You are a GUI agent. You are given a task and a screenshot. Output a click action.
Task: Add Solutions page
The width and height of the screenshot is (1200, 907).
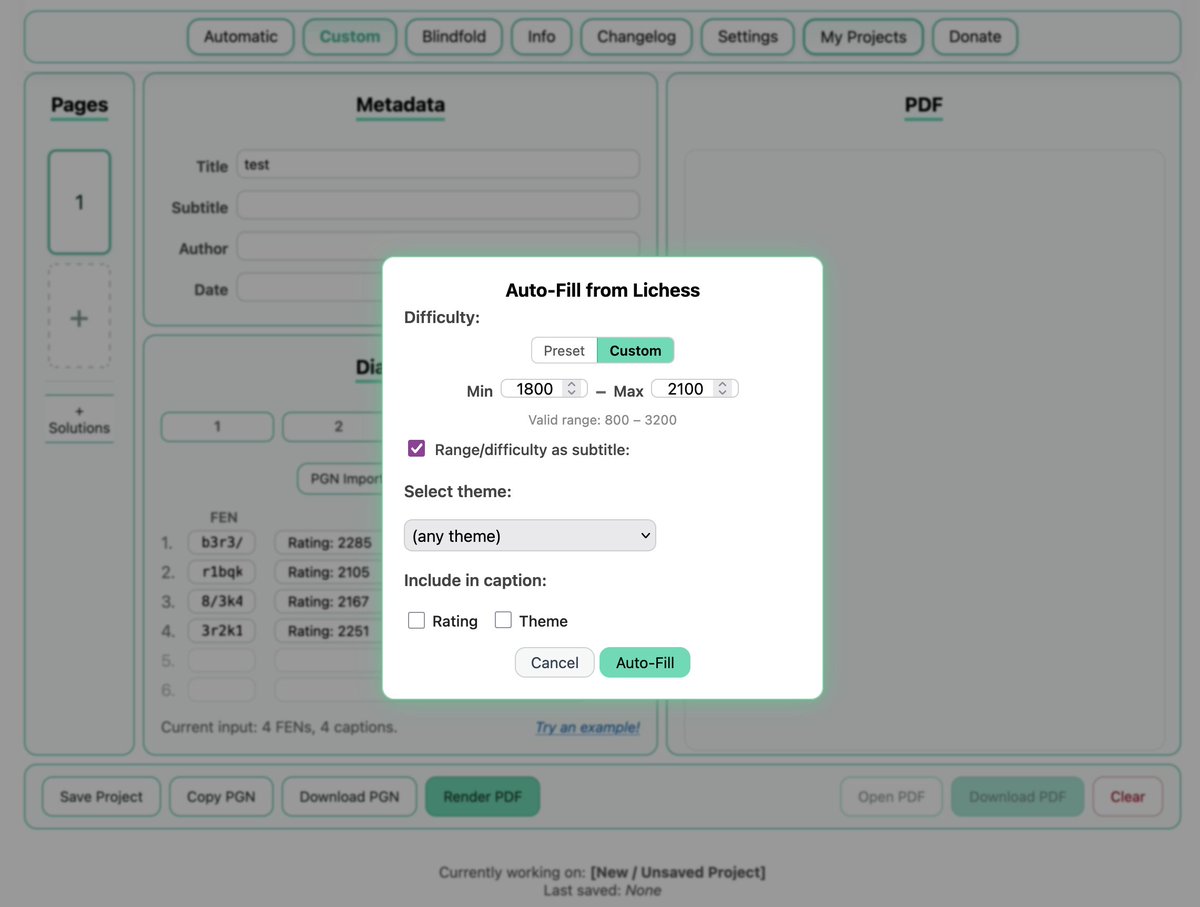click(79, 420)
